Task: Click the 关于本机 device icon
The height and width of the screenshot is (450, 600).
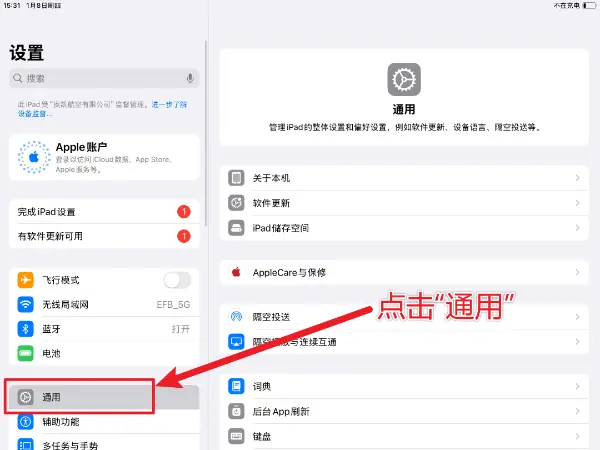Action: pos(236,178)
